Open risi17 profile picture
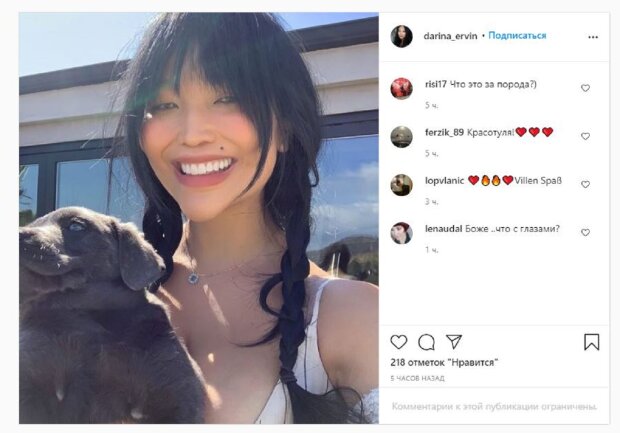 point(401,88)
